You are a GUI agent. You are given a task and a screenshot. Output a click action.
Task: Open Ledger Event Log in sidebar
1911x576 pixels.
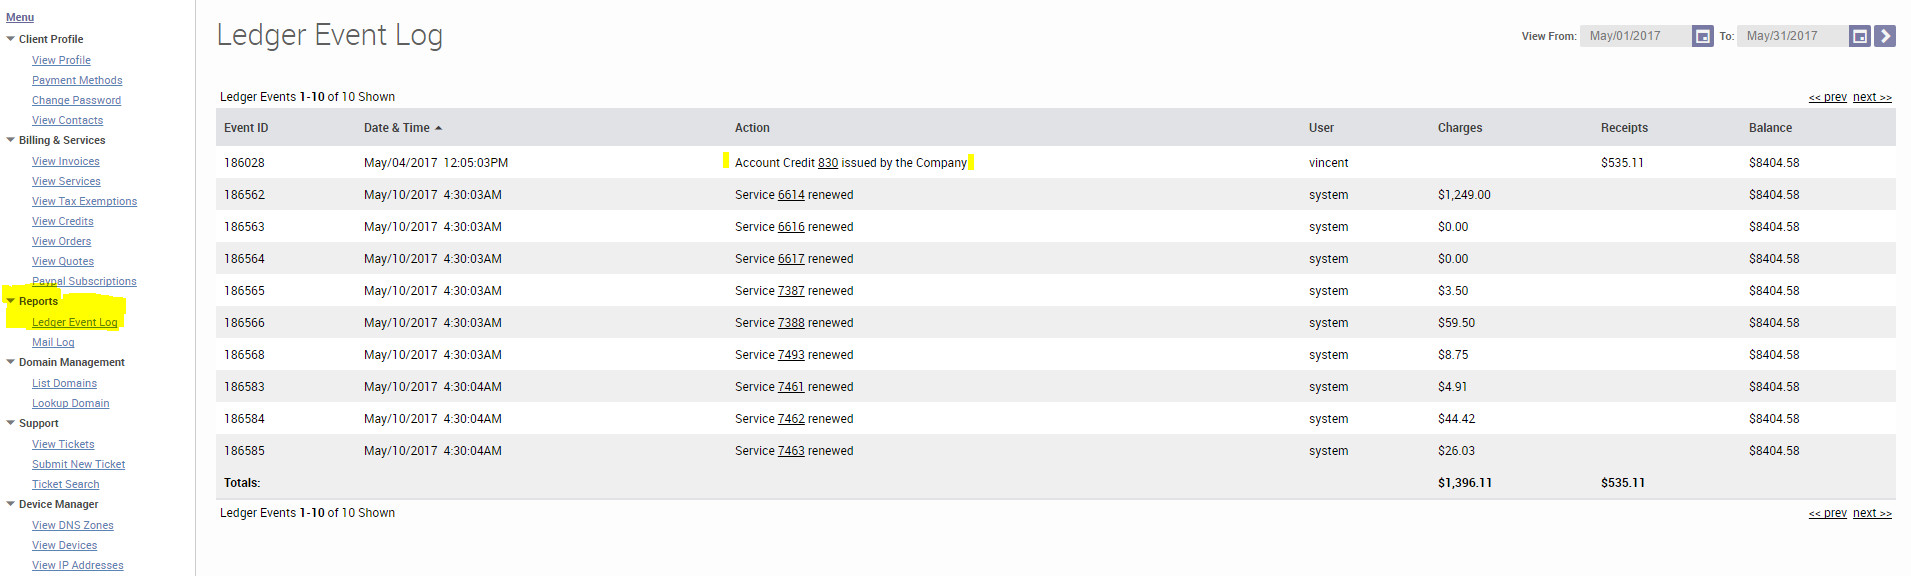click(75, 322)
